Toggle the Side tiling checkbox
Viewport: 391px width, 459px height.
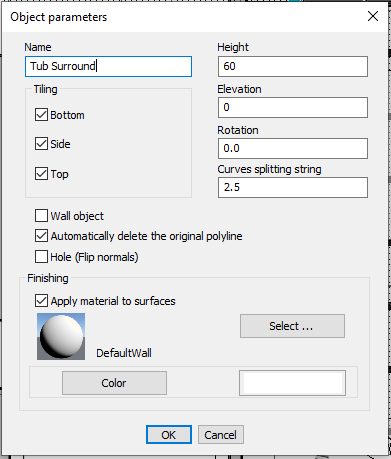[x=41, y=144]
